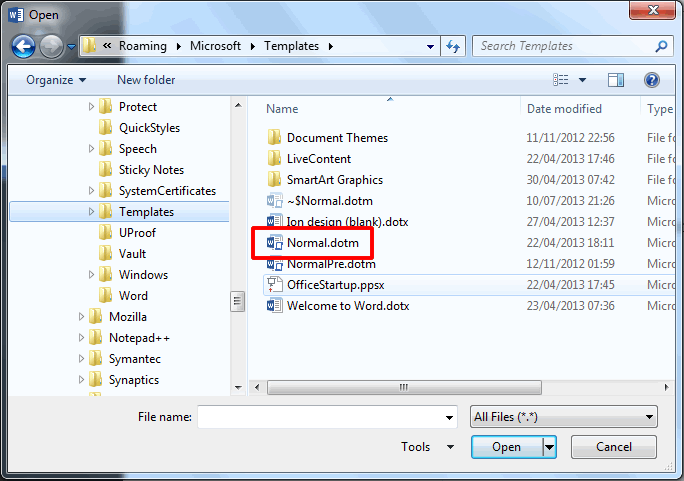Viewport: 684px width, 481px height.
Task: Expand the Symantec folder node
Action: click(81, 358)
